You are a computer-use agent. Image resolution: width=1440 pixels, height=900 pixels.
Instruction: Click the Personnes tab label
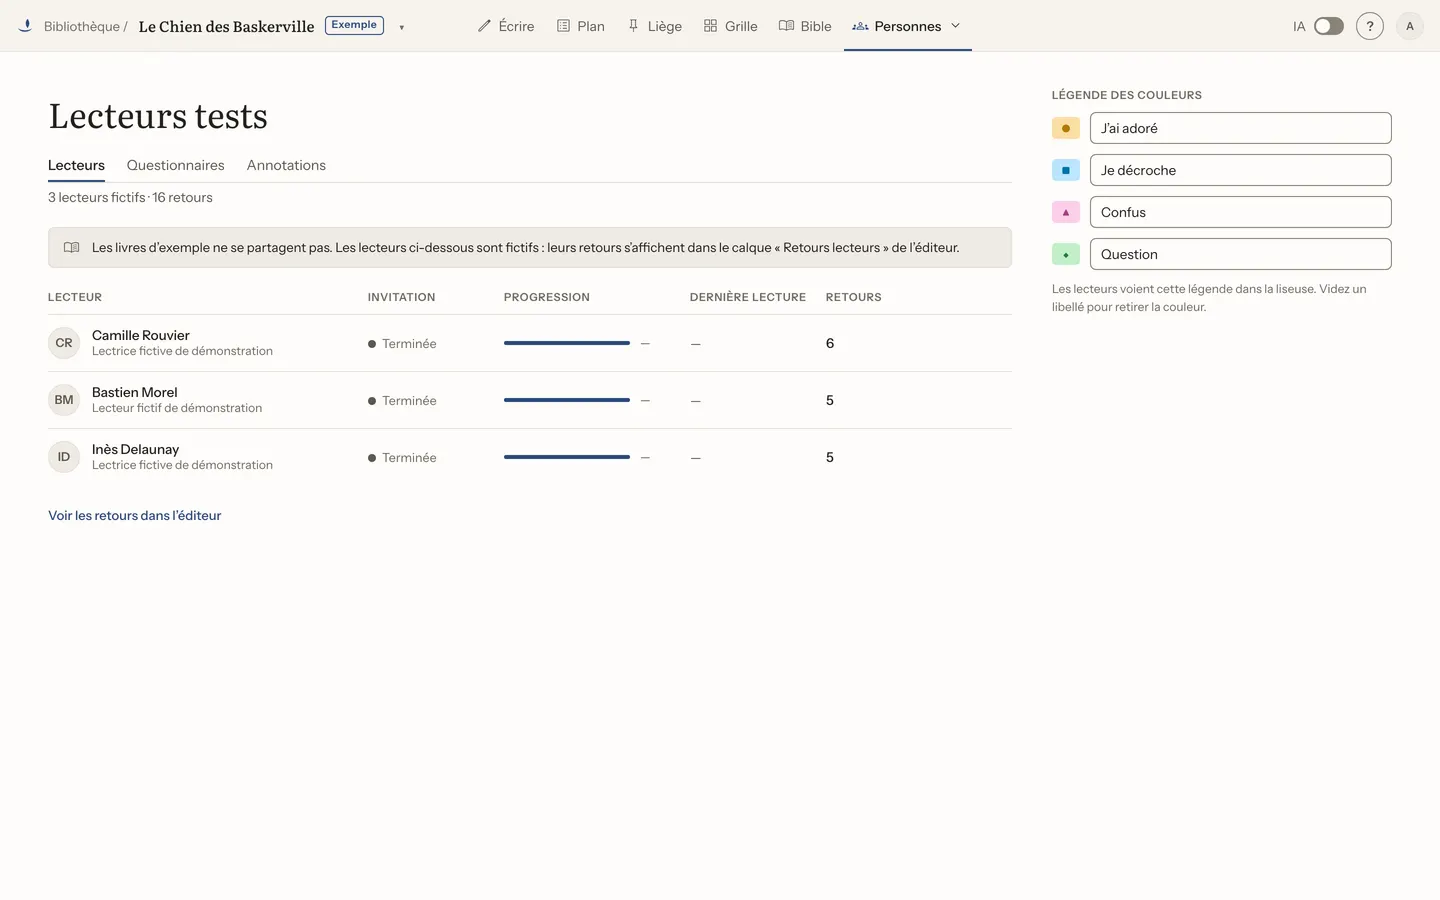coord(908,26)
